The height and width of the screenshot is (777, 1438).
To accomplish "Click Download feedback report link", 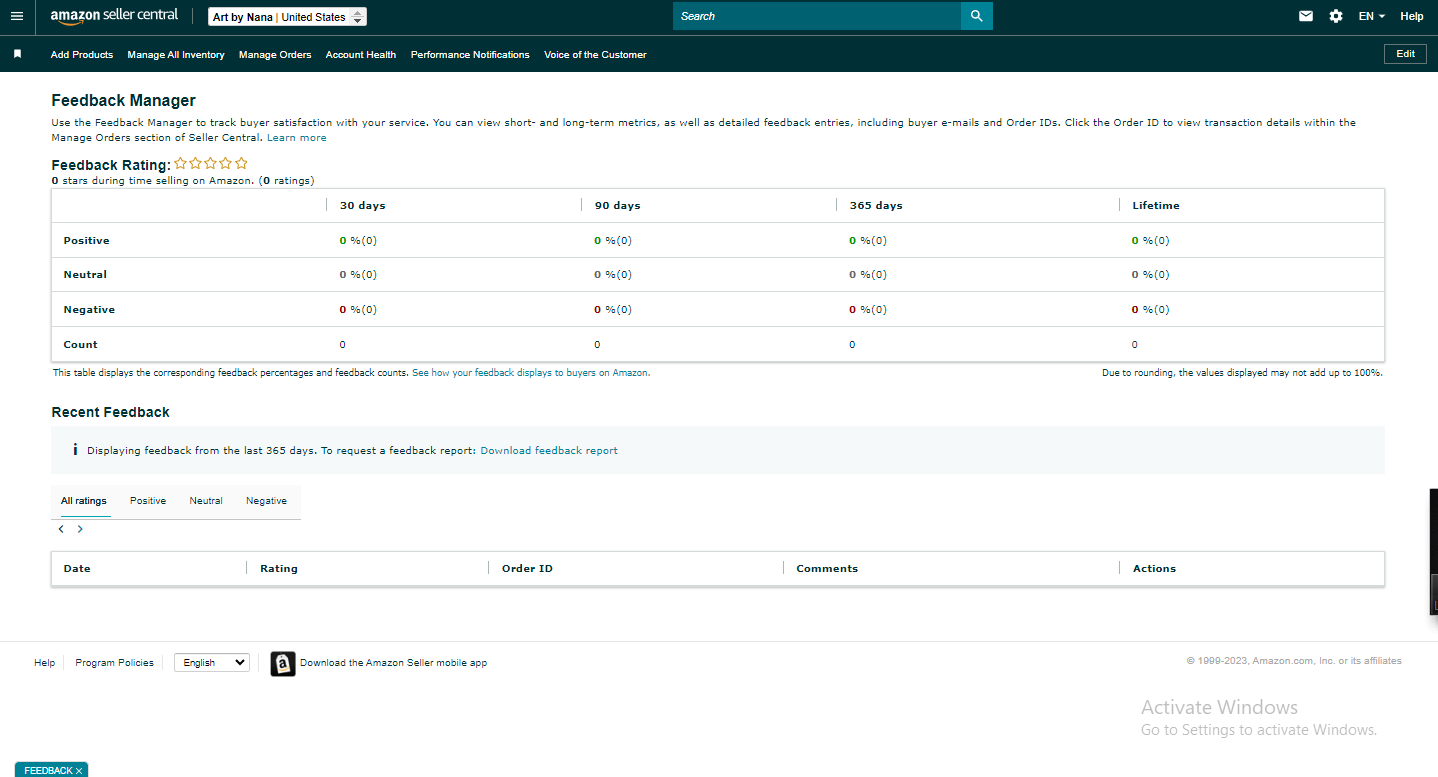I will (x=549, y=451).
